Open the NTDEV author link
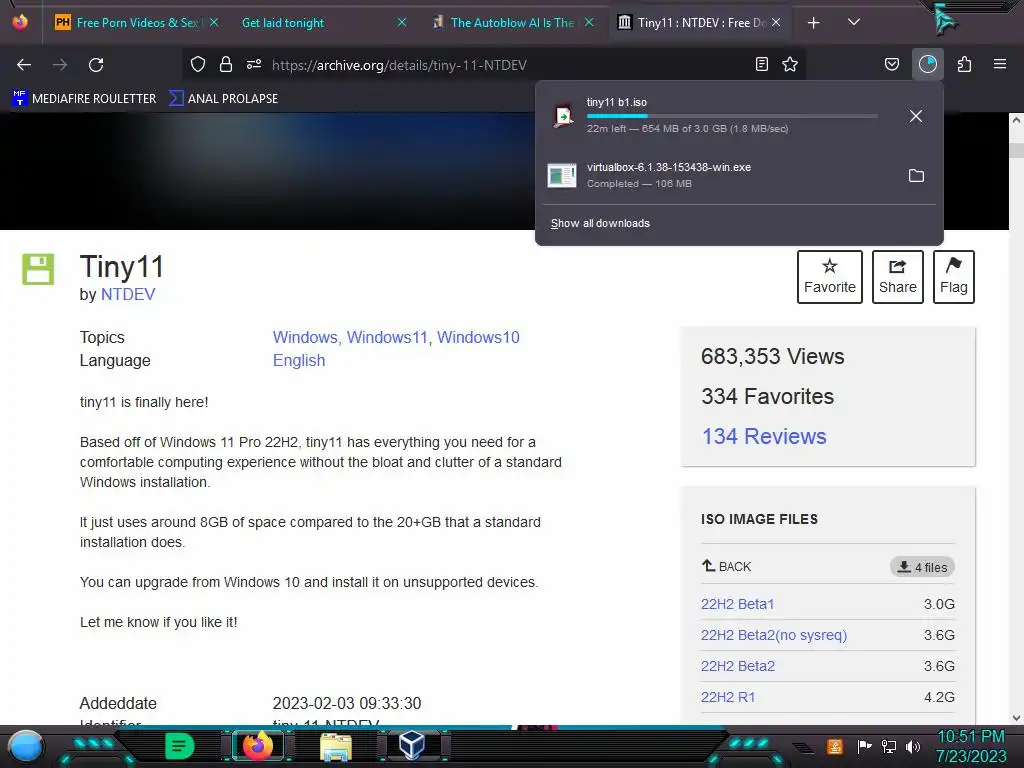 coord(128,295)
